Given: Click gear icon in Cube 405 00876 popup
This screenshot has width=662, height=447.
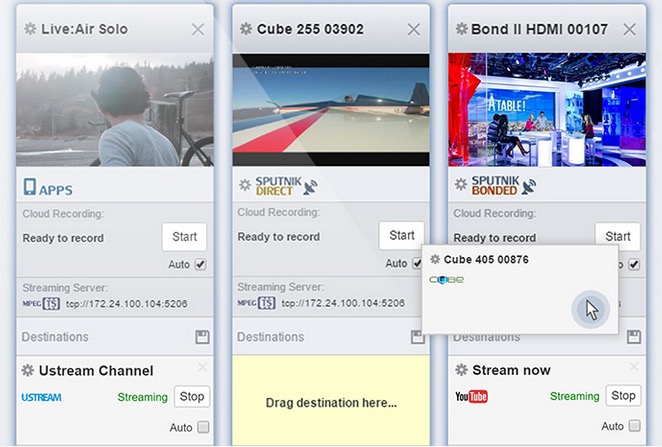Looking at the screenshot, I should pos(435,260).
